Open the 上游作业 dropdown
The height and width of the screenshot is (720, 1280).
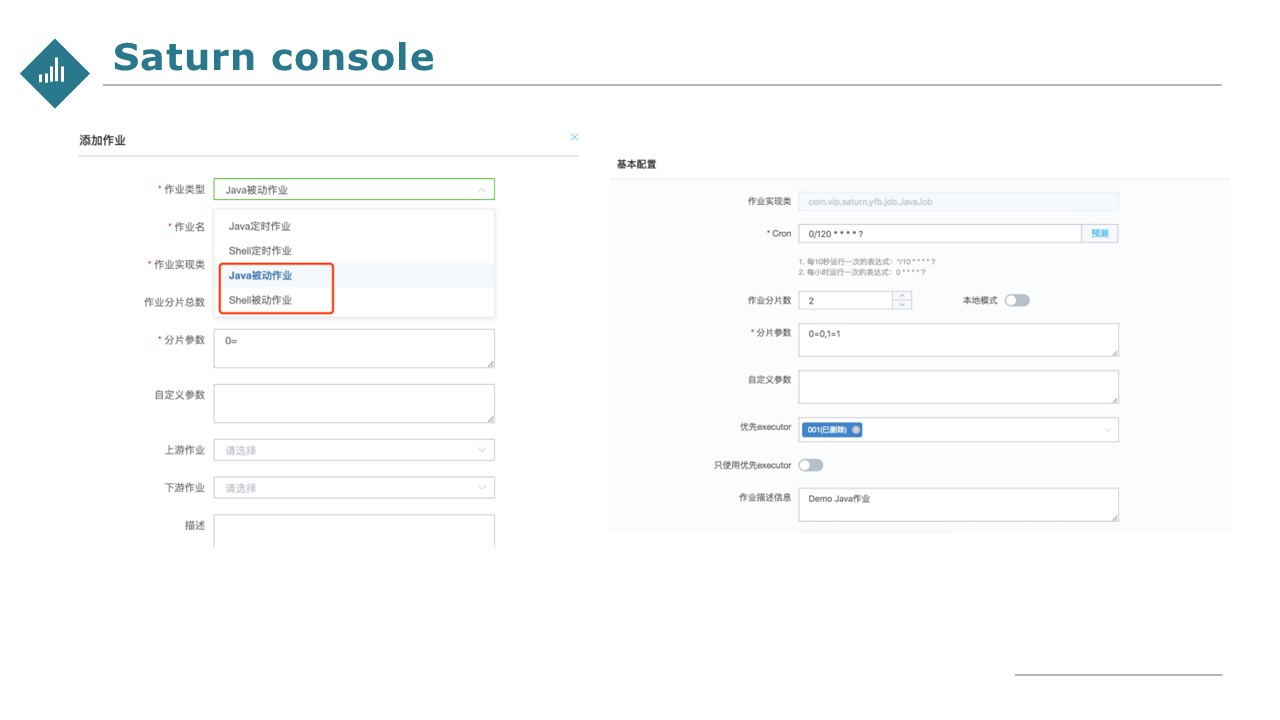point(354,450)
